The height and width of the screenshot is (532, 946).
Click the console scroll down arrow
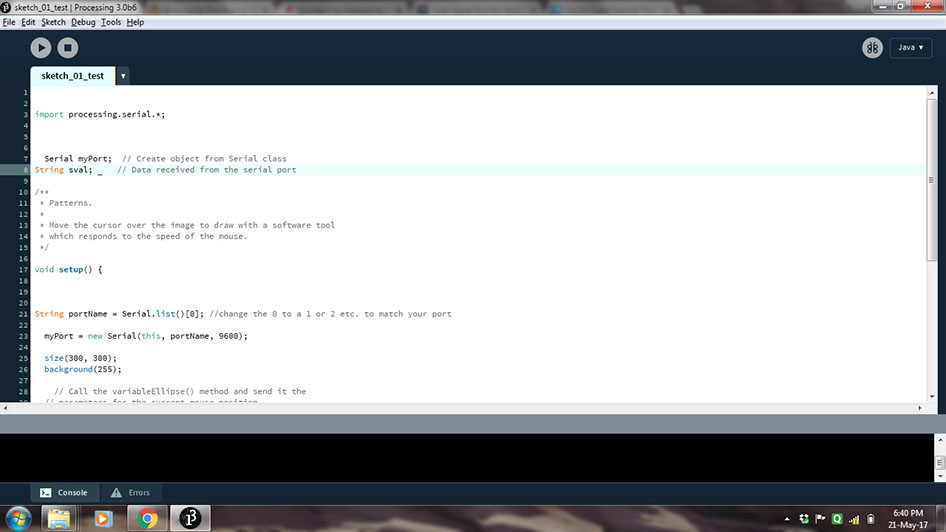(x=940, y=476)
